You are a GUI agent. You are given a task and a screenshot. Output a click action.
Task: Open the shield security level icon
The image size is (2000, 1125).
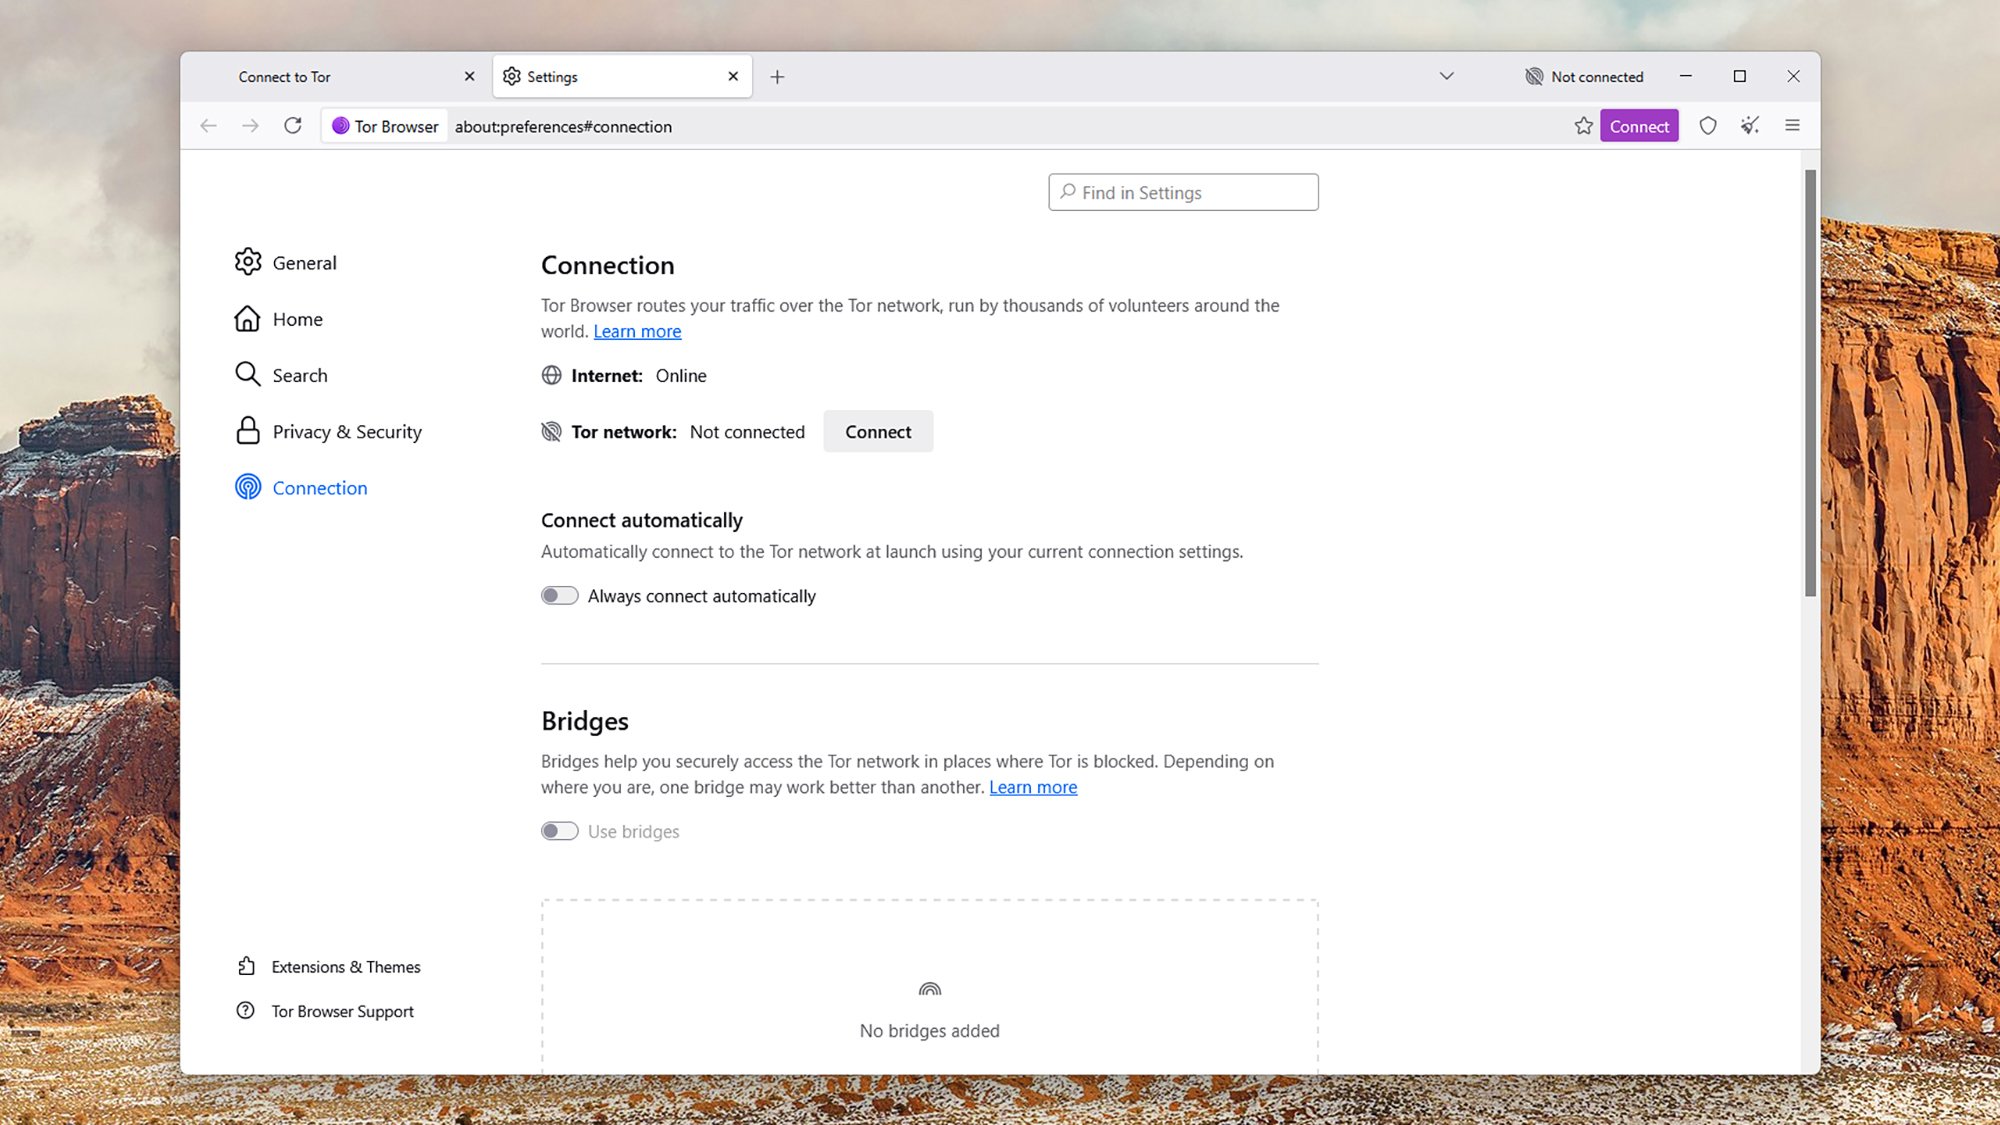(x=1708, y=126)
